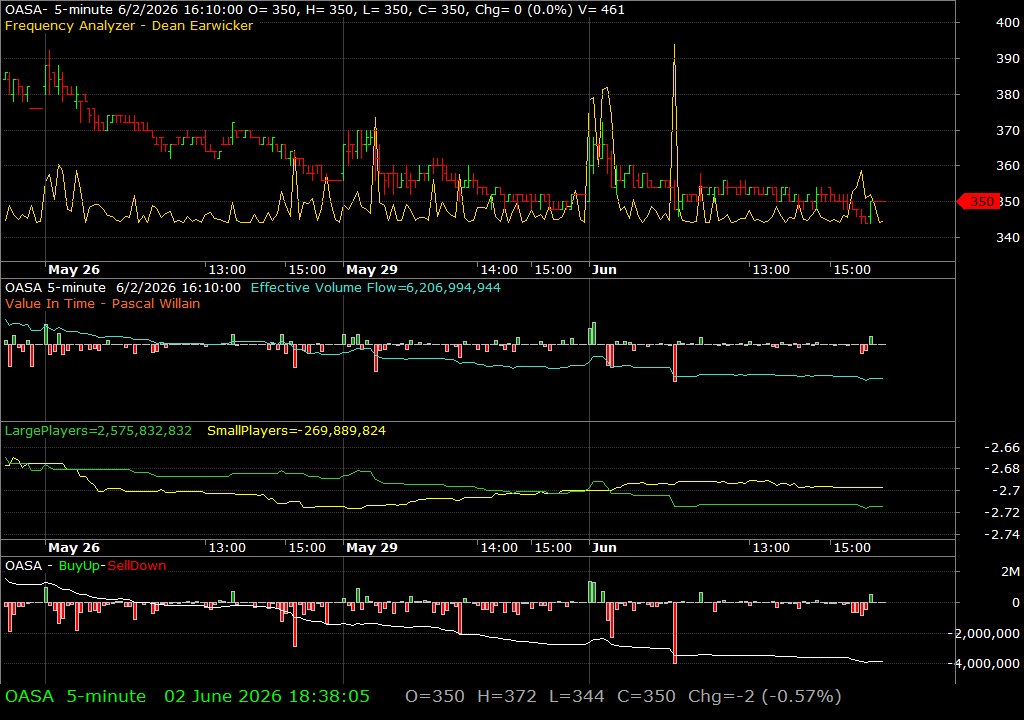This screenshot has width=1024, height=720.
Task: Select the 400 price axis label
Action: click(1008, 22)
